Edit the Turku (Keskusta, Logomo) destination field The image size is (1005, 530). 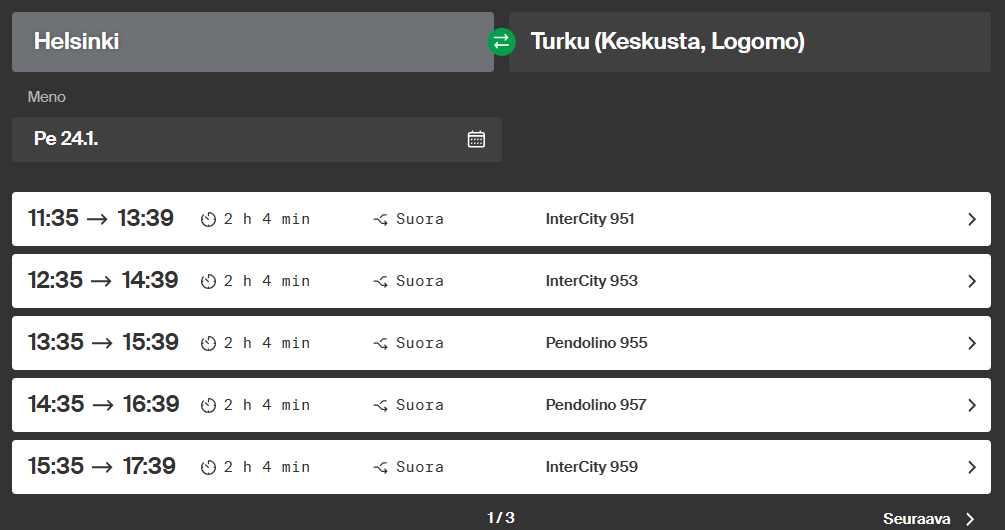749,42
